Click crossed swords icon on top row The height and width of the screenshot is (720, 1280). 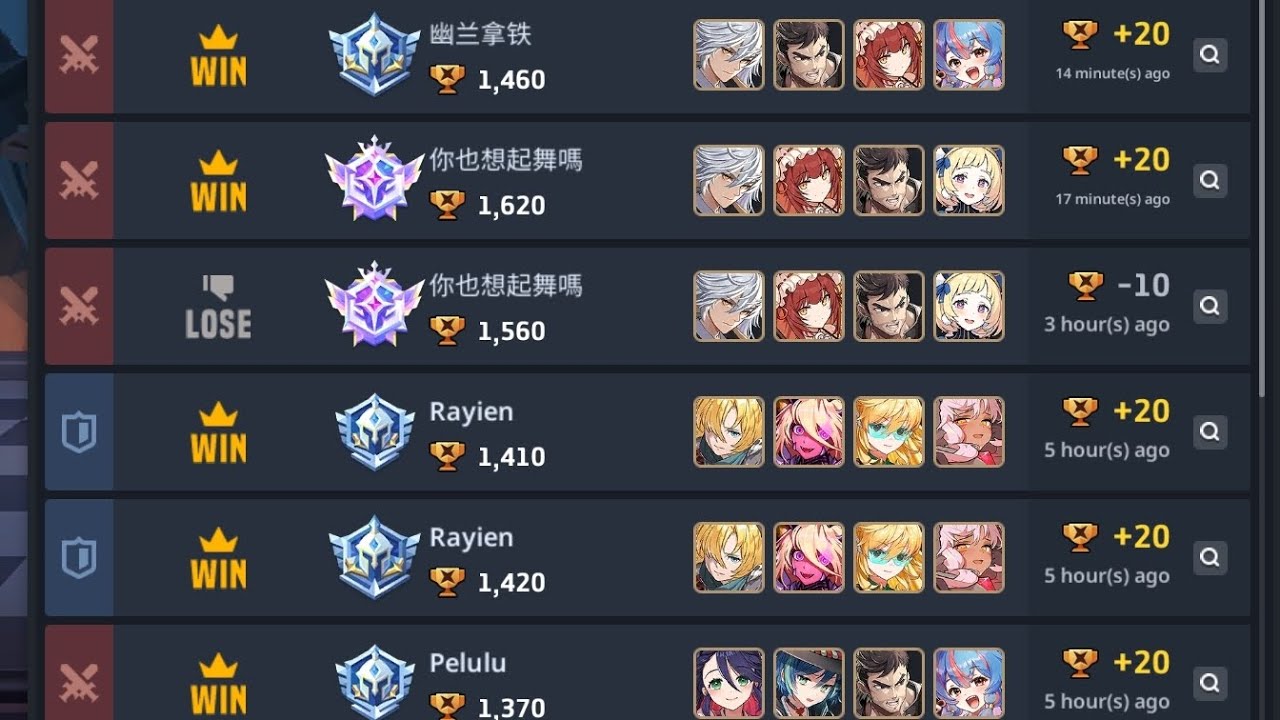[x=79, y=55]
